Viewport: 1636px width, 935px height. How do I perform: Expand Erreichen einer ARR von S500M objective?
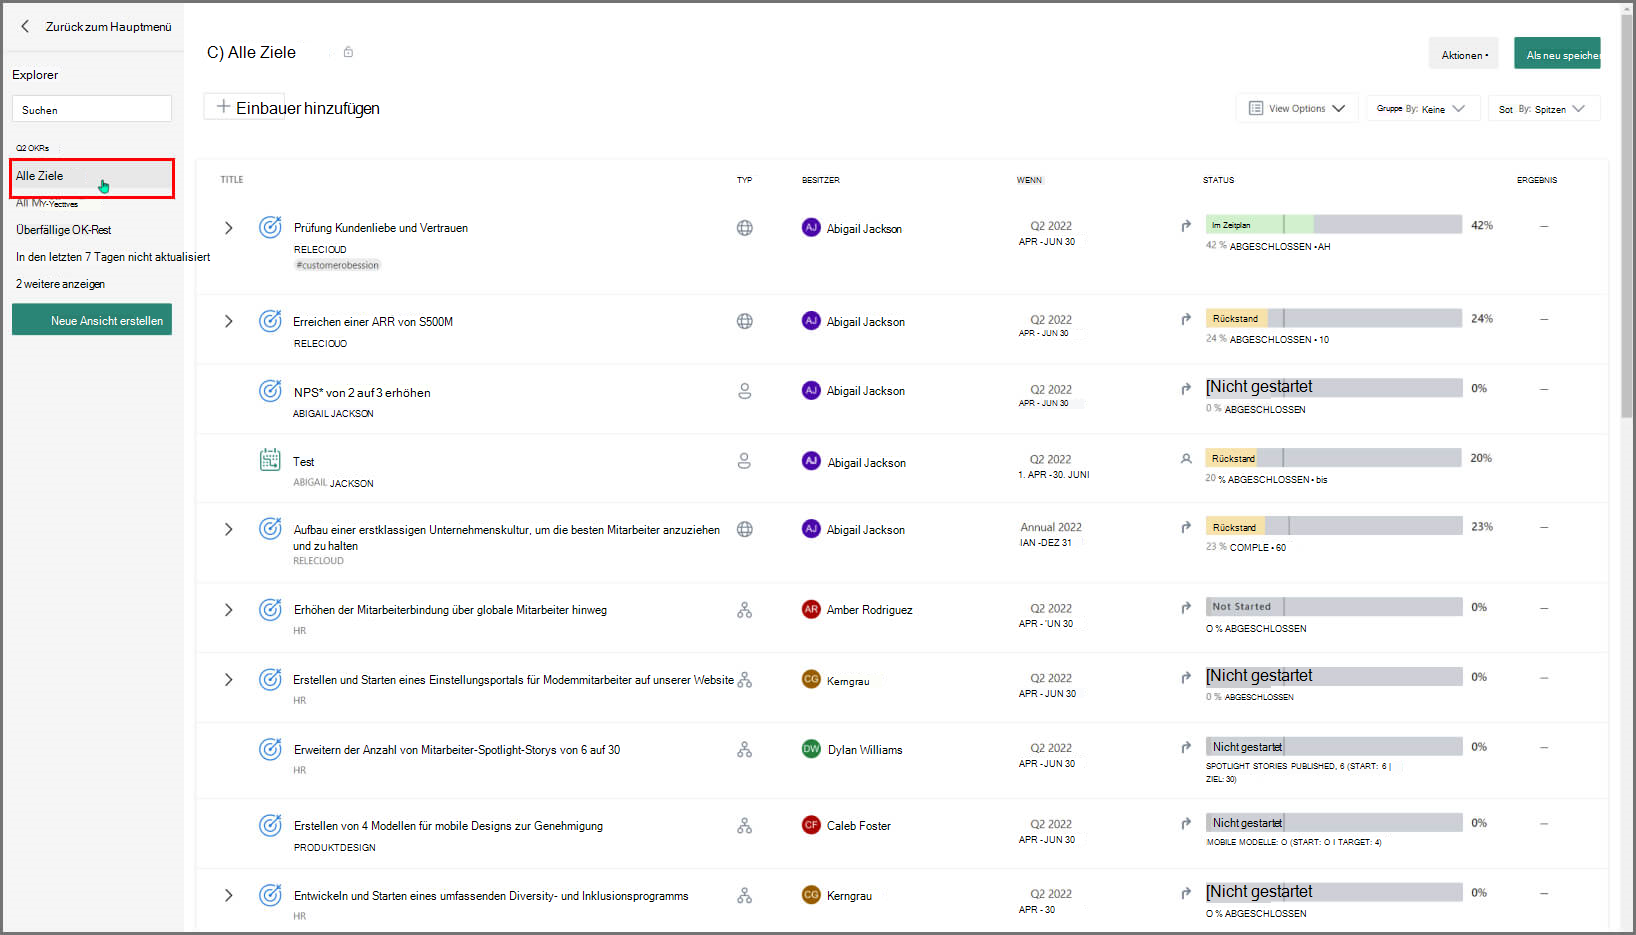click(229, 321)
